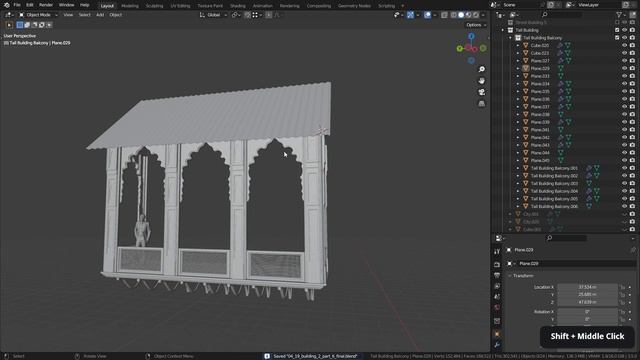Select the set-selection mode square icon
This screenshot has width=640, height=360.
coord(20,25)
